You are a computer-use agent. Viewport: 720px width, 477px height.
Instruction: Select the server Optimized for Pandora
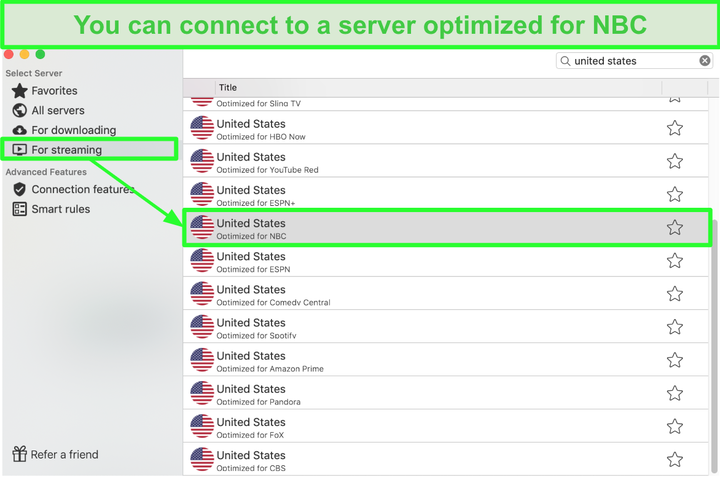(x=445, y=393)
